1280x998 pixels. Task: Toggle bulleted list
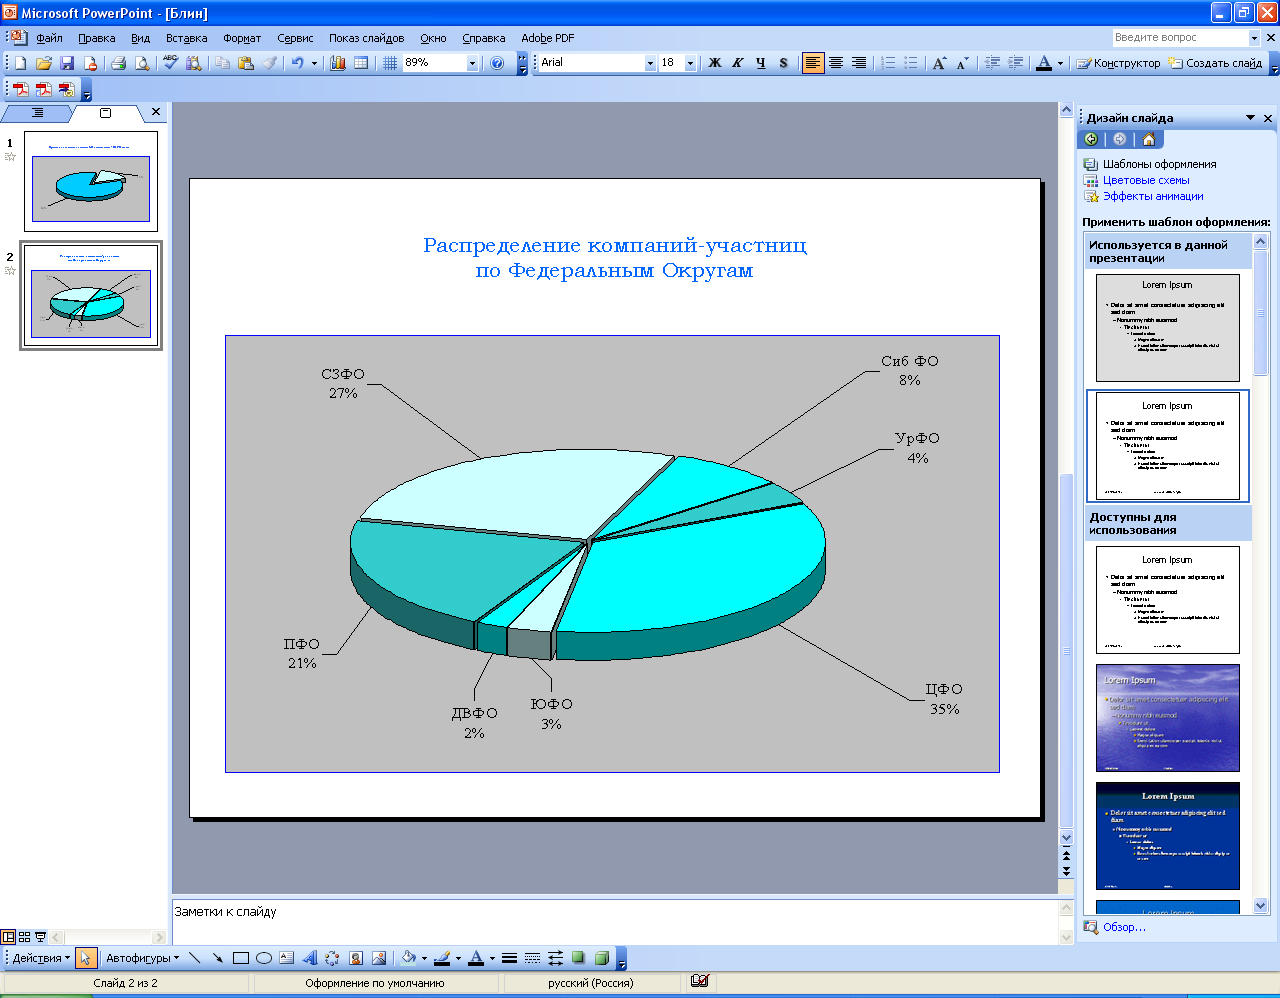911,63
